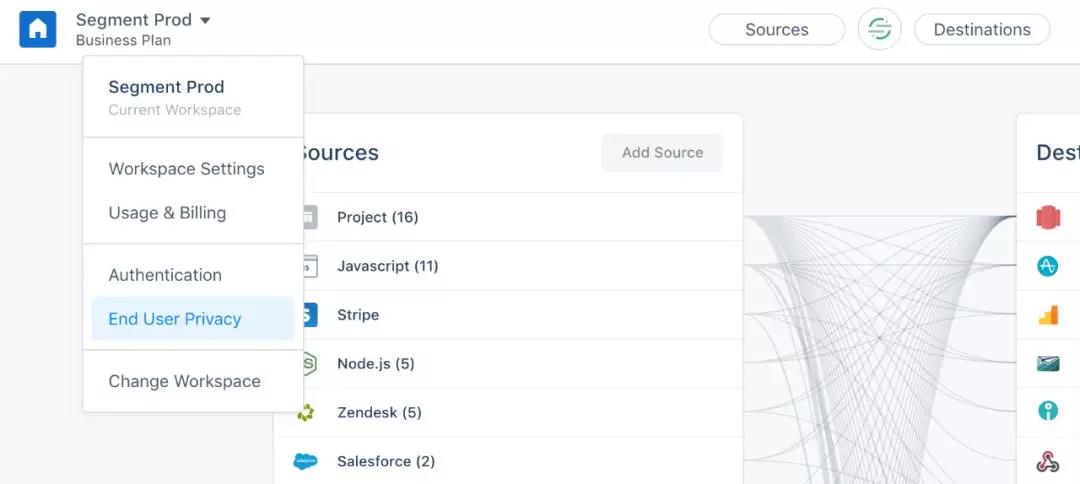
Task: Click the webhooks destination icon
Action: [1047, 461]
